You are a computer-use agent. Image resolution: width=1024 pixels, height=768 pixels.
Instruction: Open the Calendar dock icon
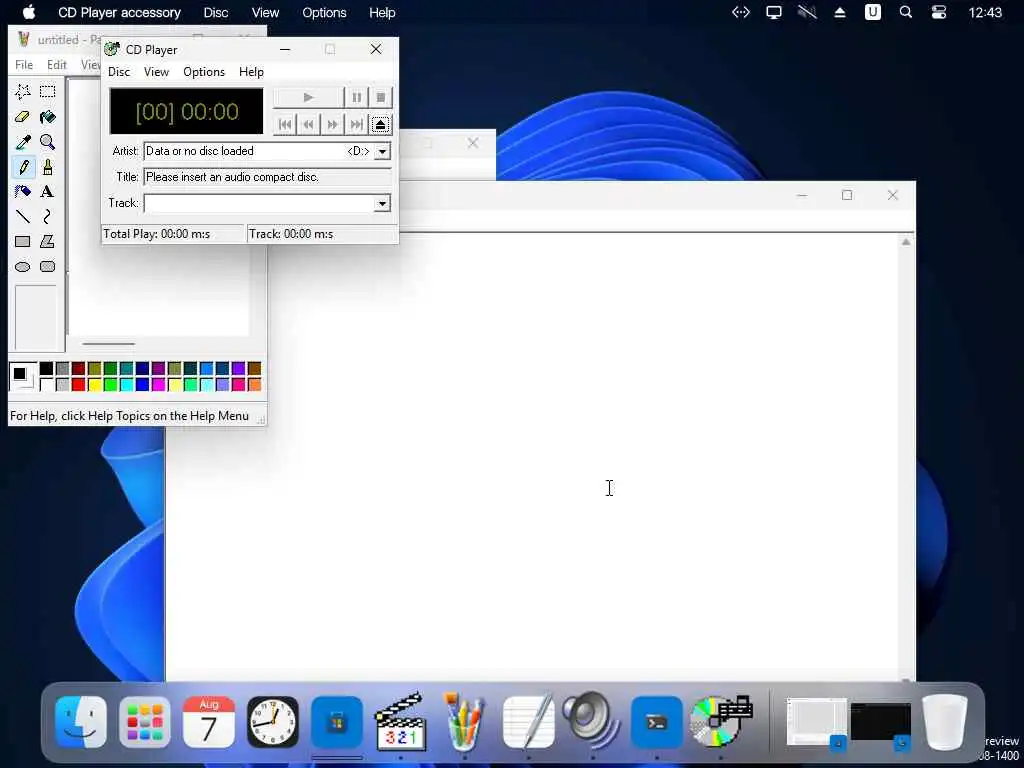(208, 722)
